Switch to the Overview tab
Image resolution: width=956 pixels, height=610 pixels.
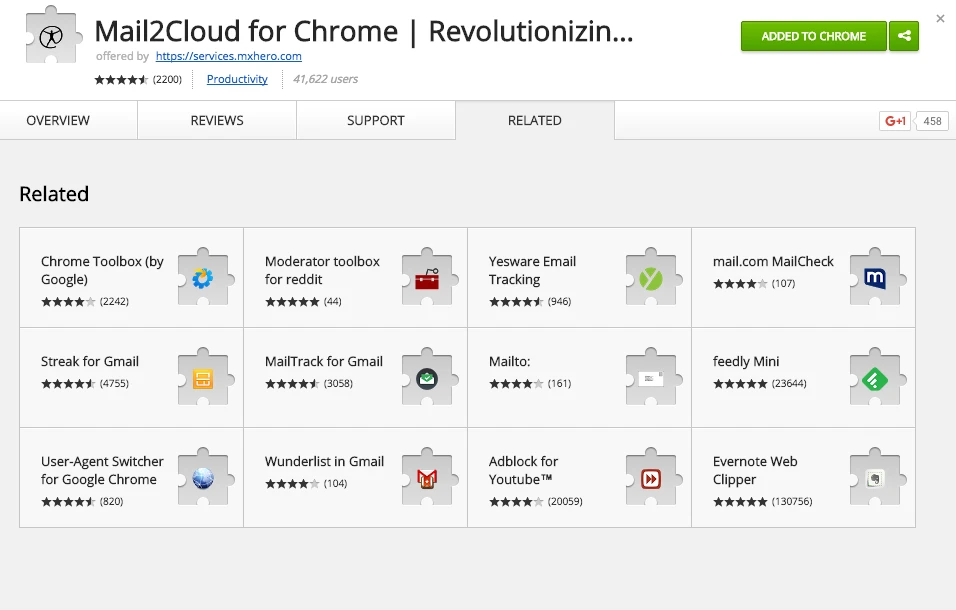click(x=58, y=120)
